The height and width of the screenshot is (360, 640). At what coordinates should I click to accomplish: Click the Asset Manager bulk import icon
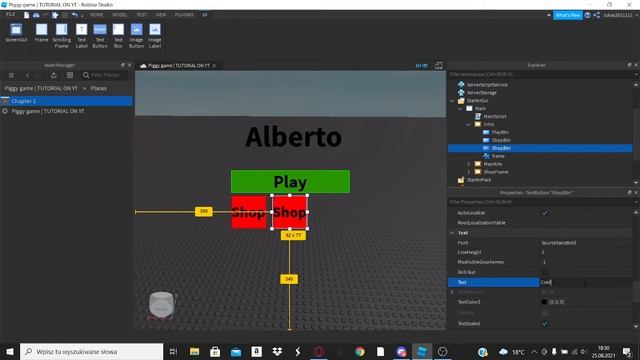(x=53, y=75)
